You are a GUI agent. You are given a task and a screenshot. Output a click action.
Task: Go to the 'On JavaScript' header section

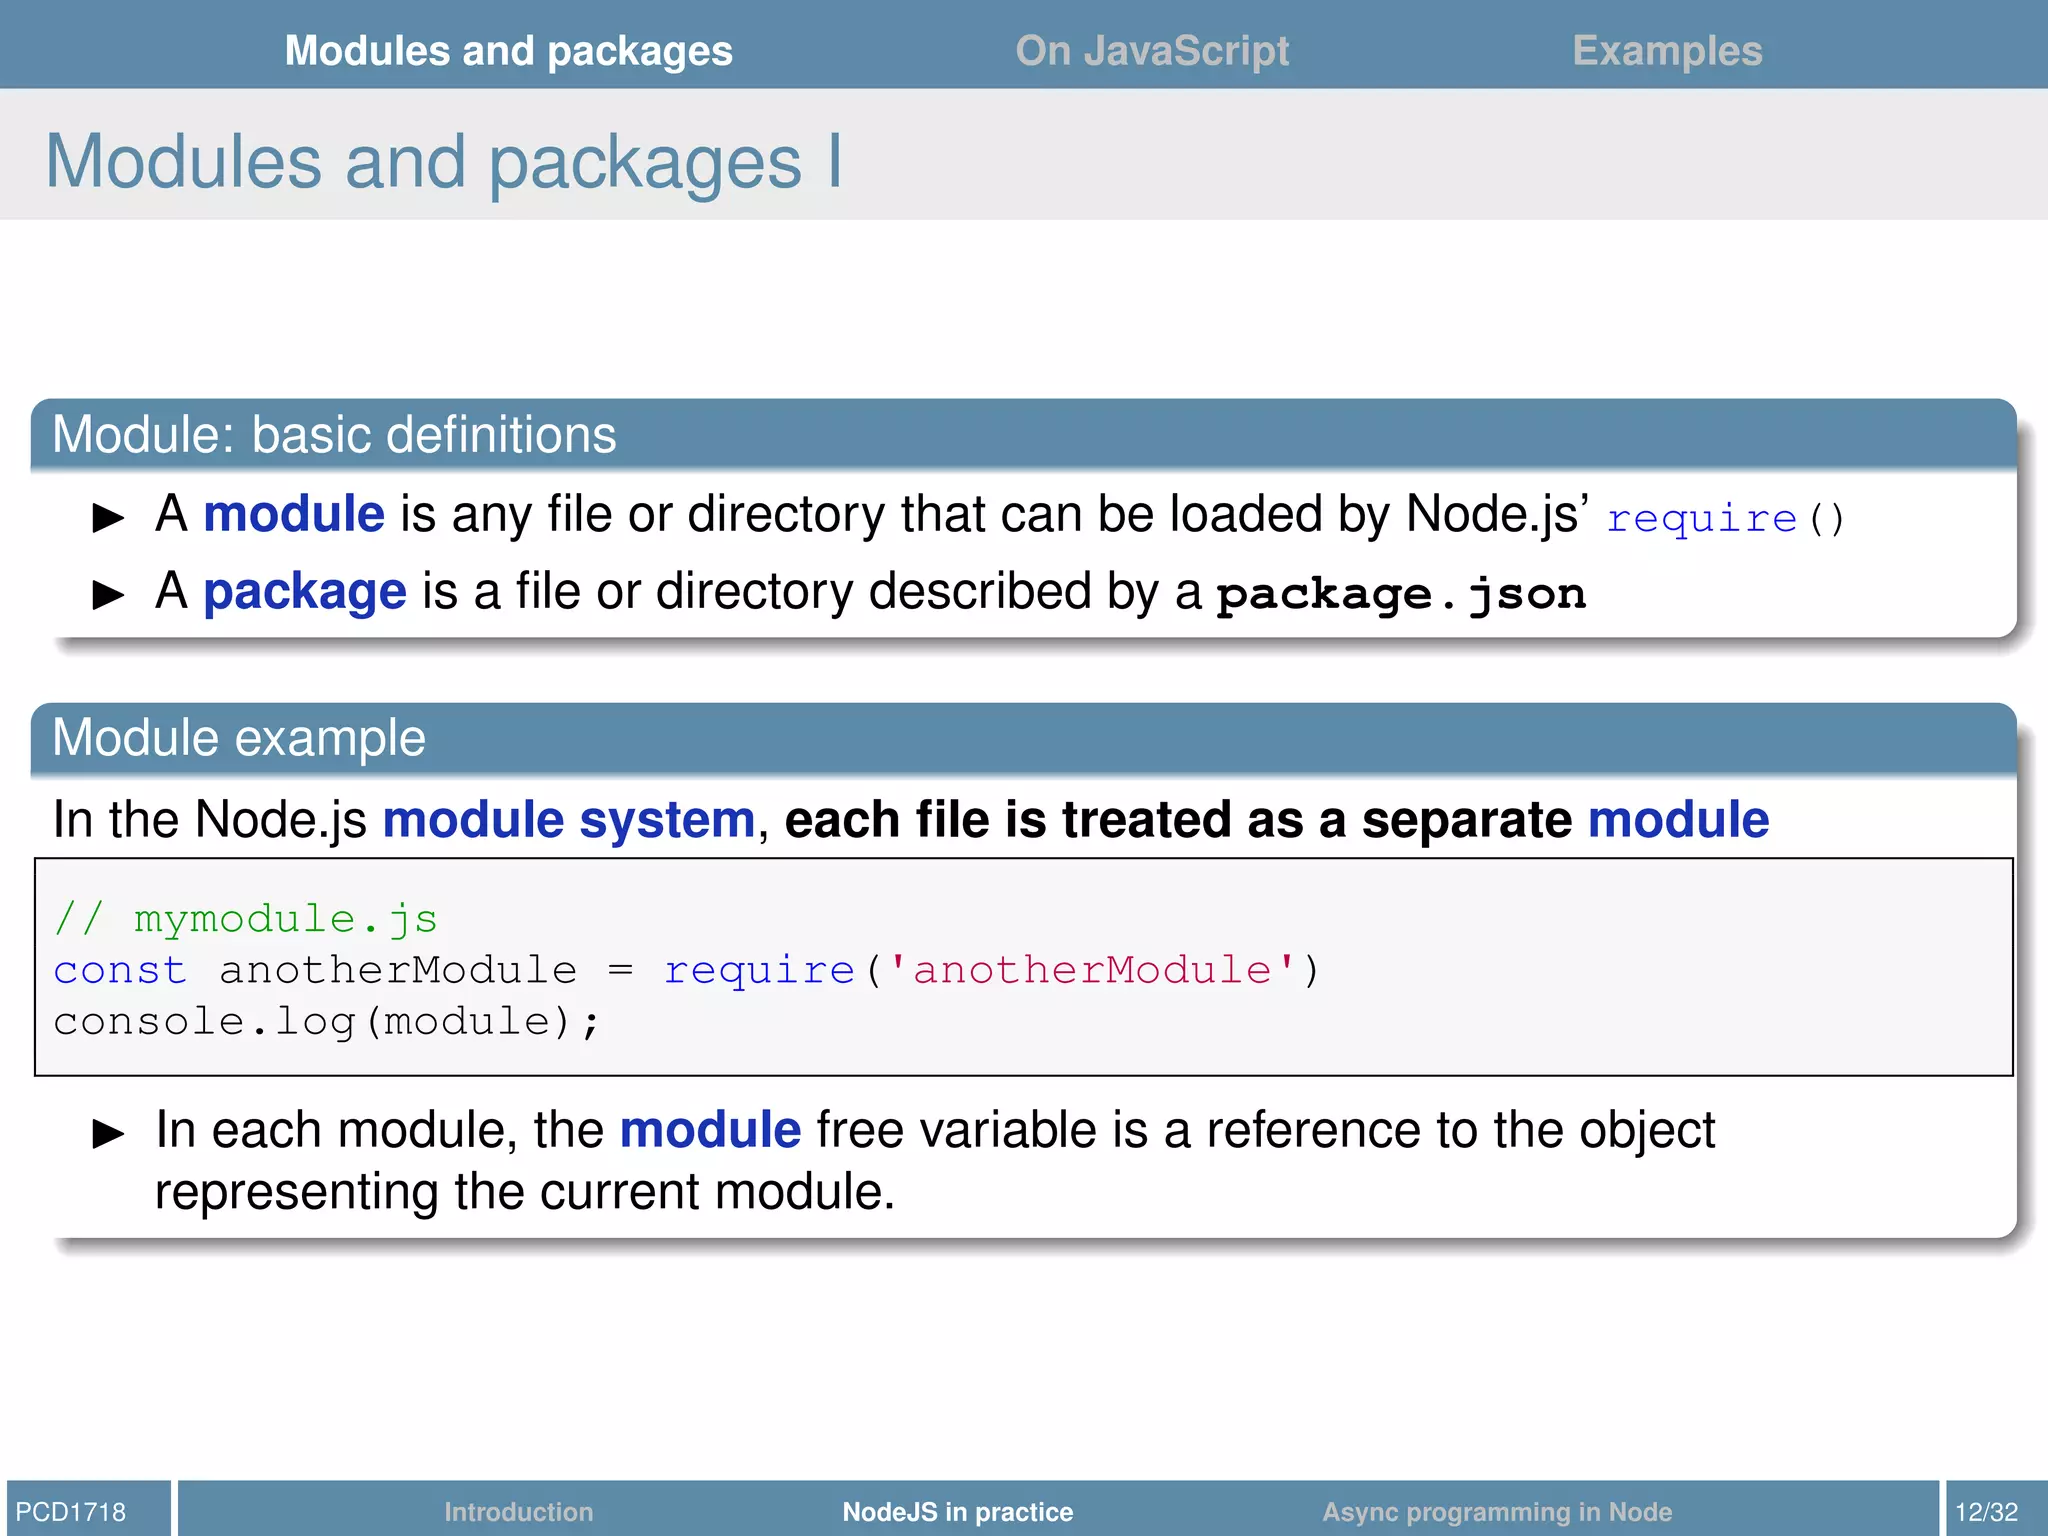[x=1152, y=51]
